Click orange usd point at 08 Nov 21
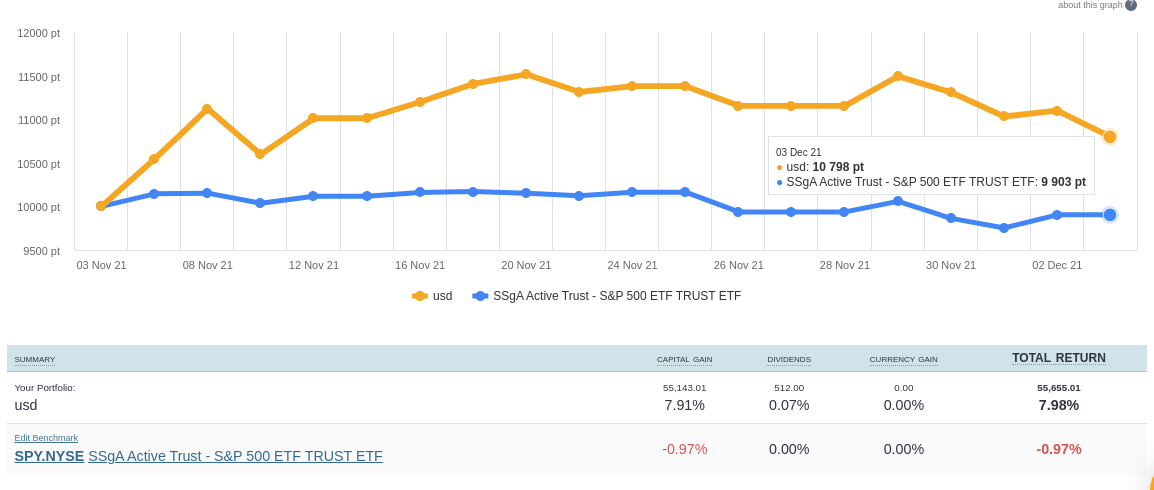The height and width of the screenshot is (490, 1154). [x=207, y=109]
